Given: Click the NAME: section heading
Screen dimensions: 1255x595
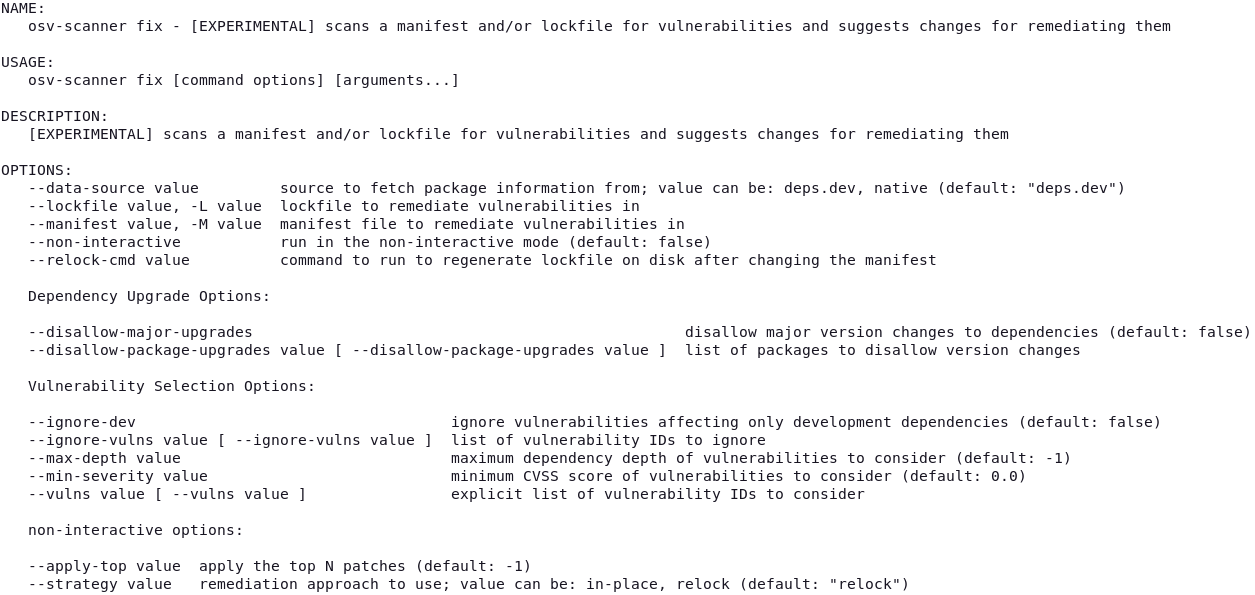Looking at the screenshot, I should (23, 8).
